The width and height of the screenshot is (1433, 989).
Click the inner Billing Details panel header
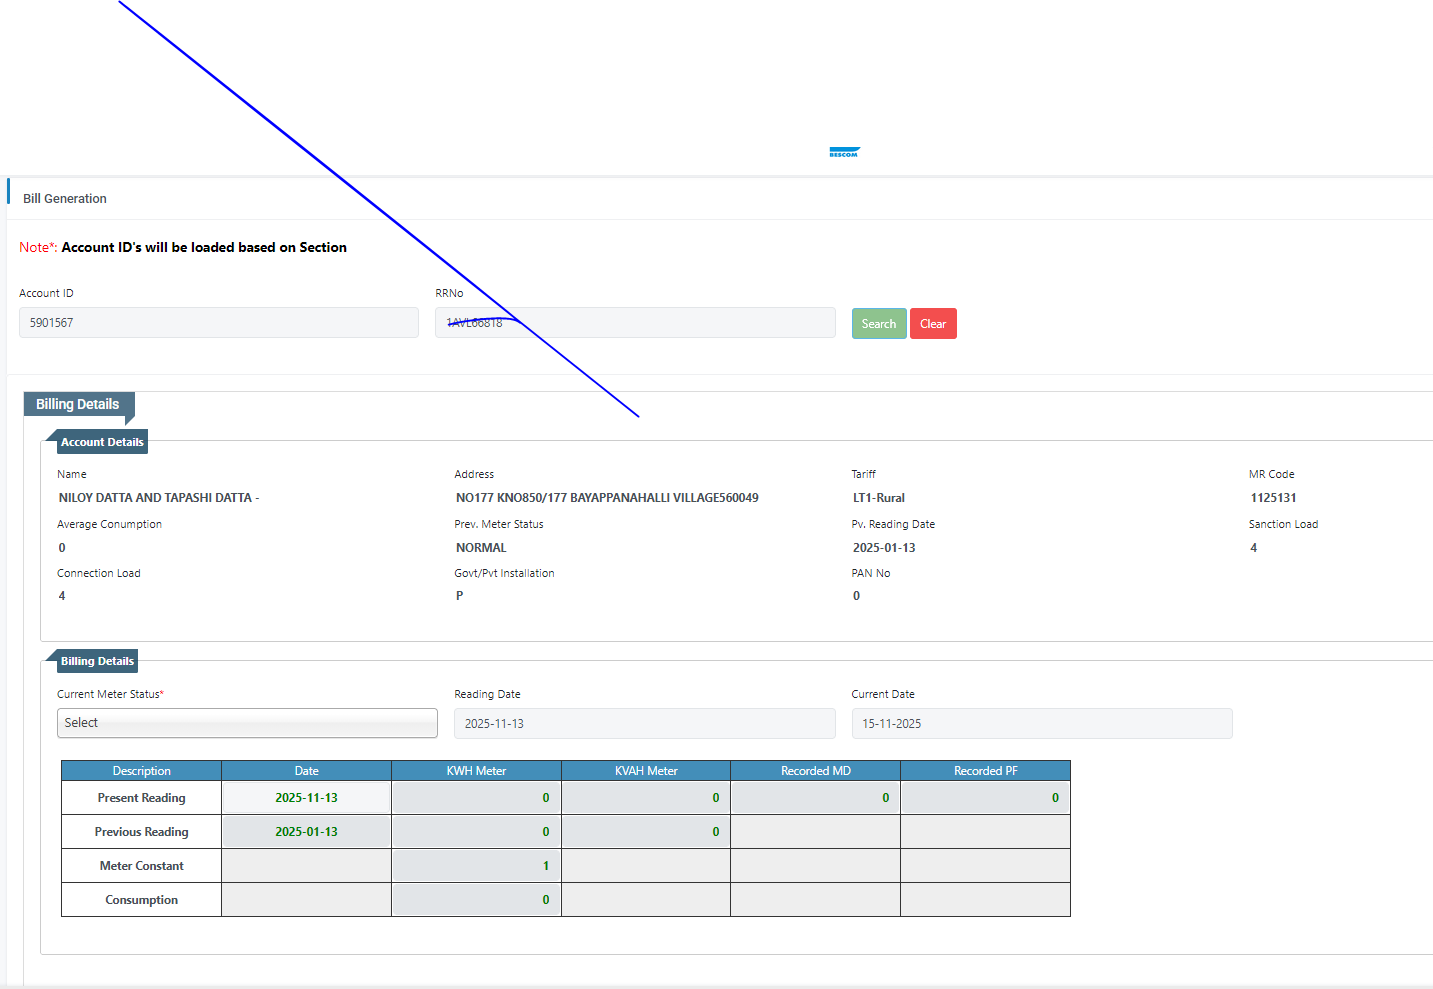click(97, 661)
